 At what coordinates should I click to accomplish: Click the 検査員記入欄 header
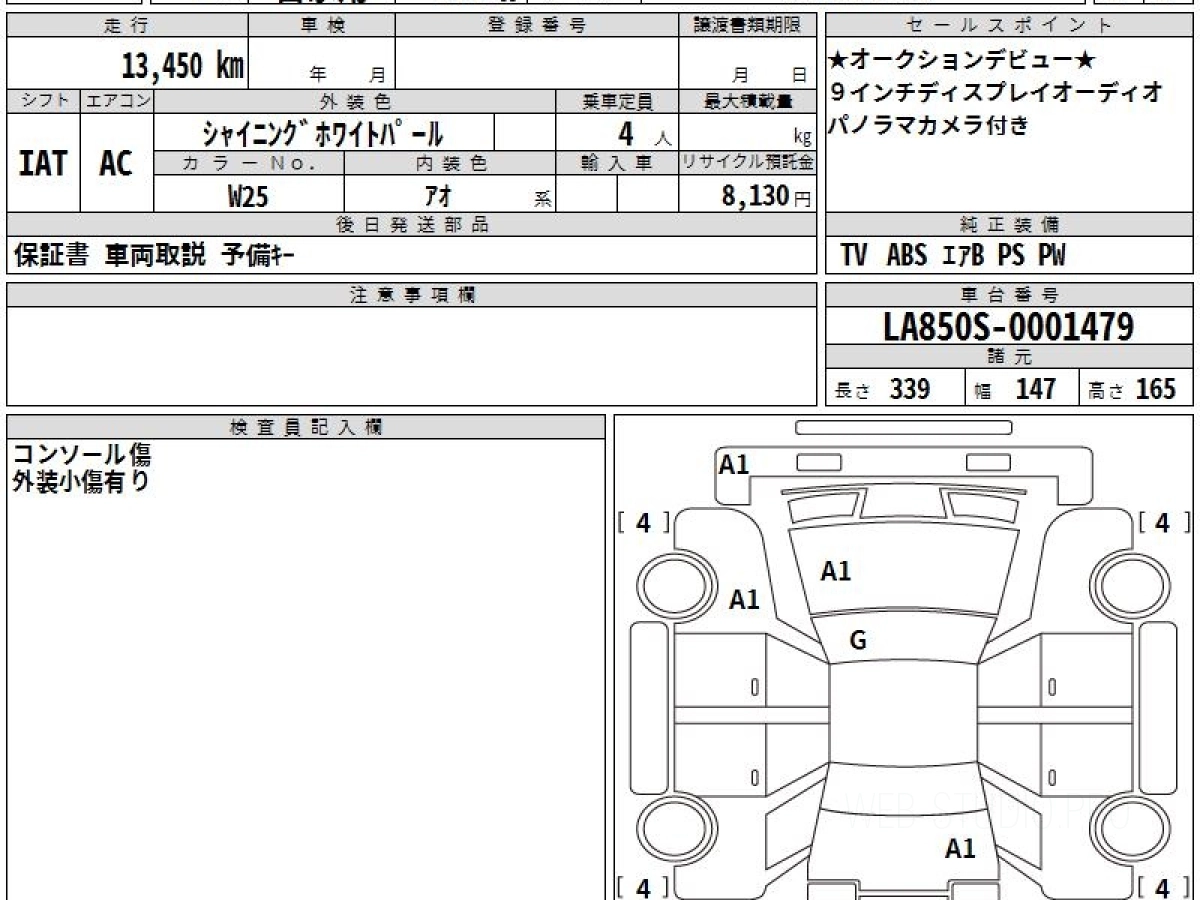pos(306,427)
